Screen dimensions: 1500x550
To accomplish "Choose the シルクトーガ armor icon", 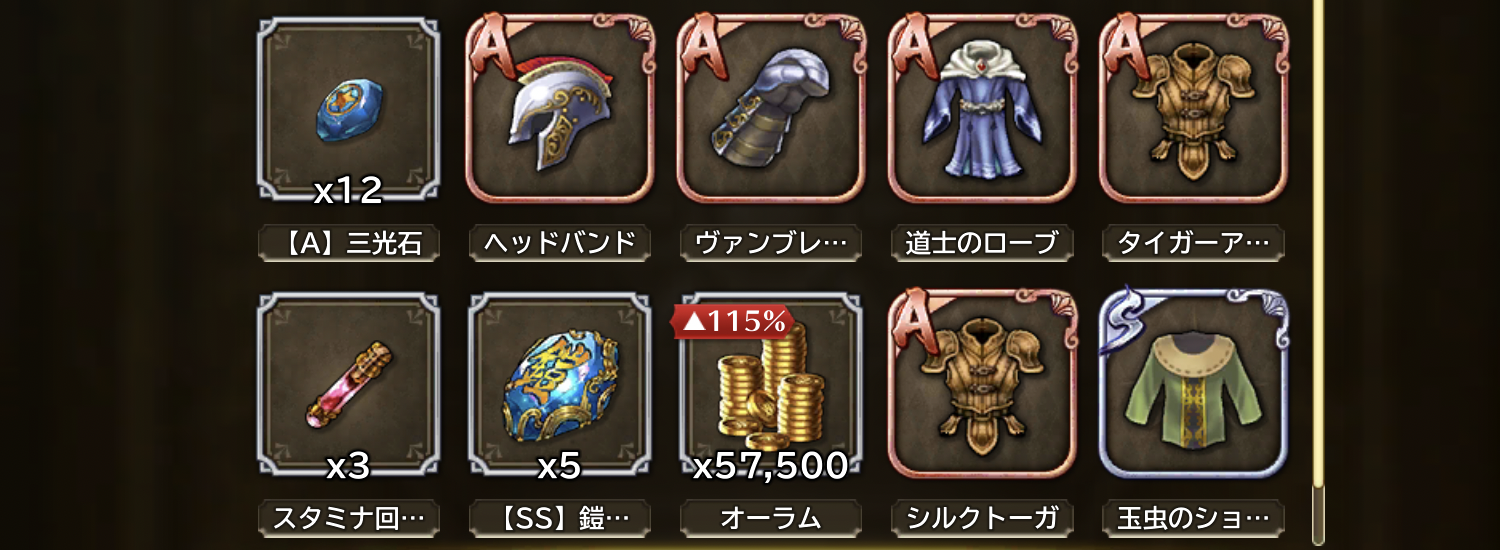I will (x=982, y=384).
